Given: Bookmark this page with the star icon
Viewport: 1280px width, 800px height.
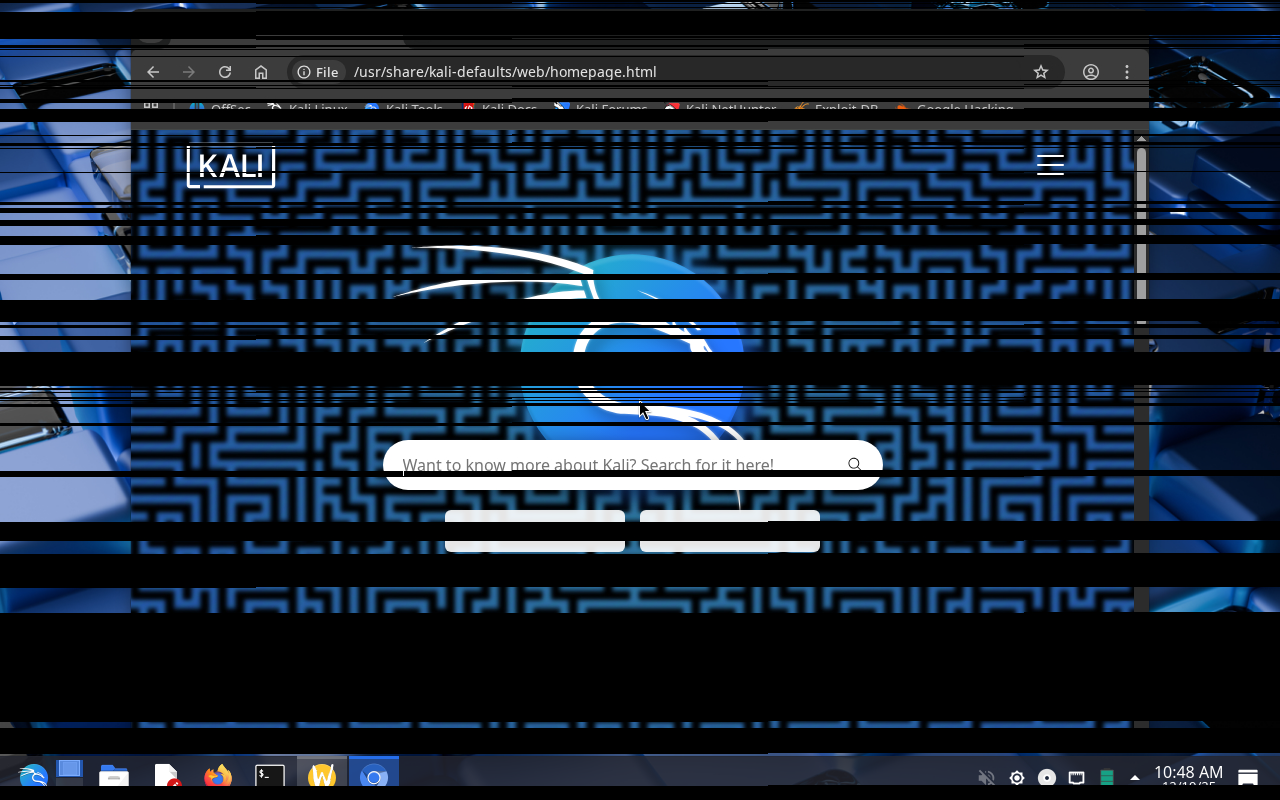Looking at the screenshot, I should 1041,72.
